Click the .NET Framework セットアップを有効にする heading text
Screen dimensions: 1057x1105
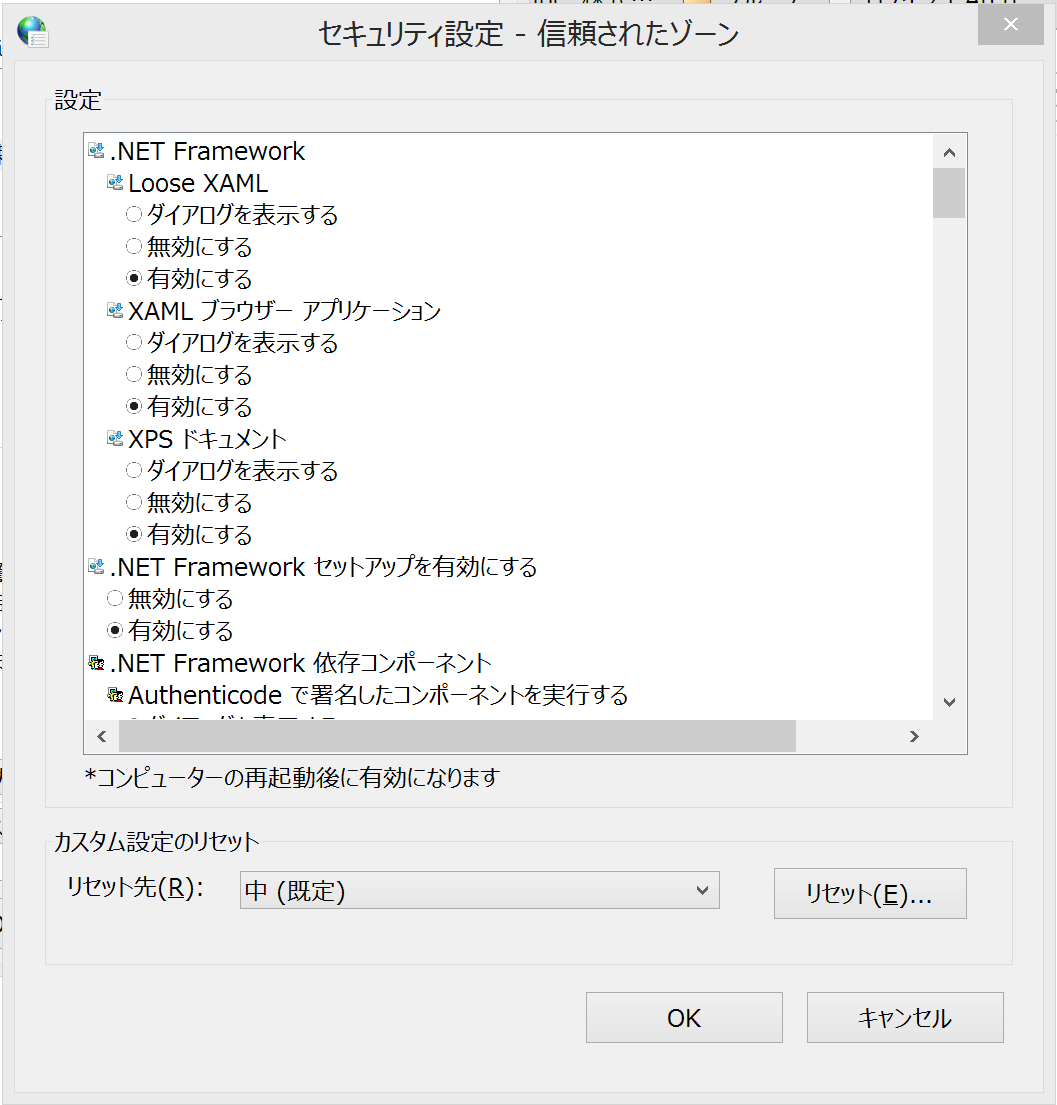323,567
